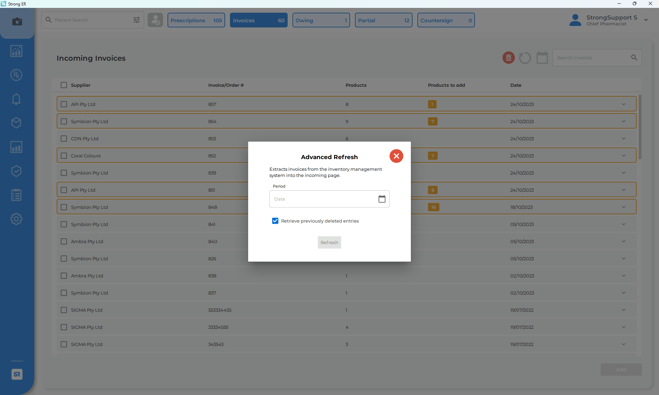Open the camera icon at sidebar top

coord(17,21)
